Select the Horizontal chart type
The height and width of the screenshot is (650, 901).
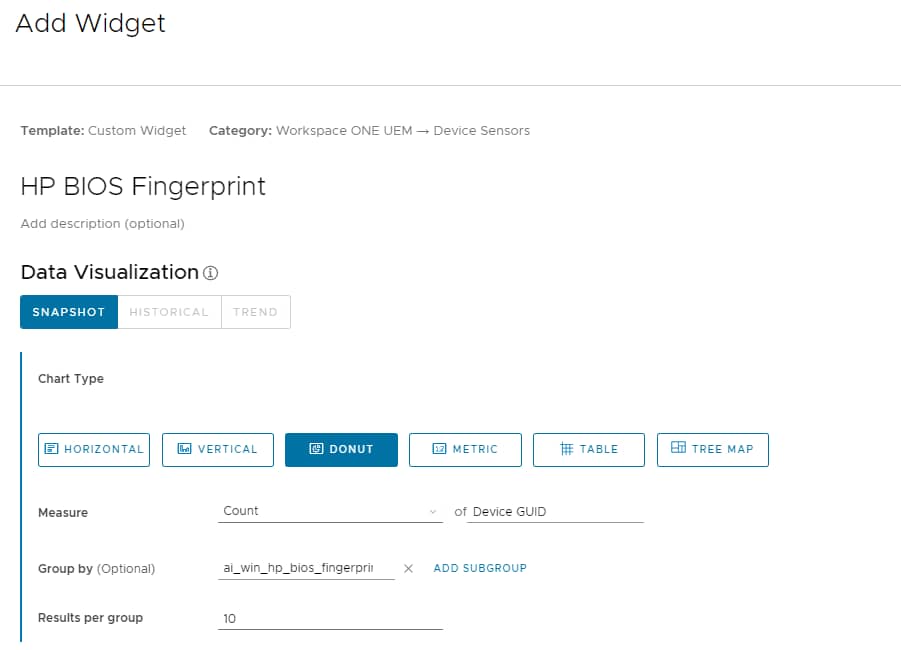point(94,449)
